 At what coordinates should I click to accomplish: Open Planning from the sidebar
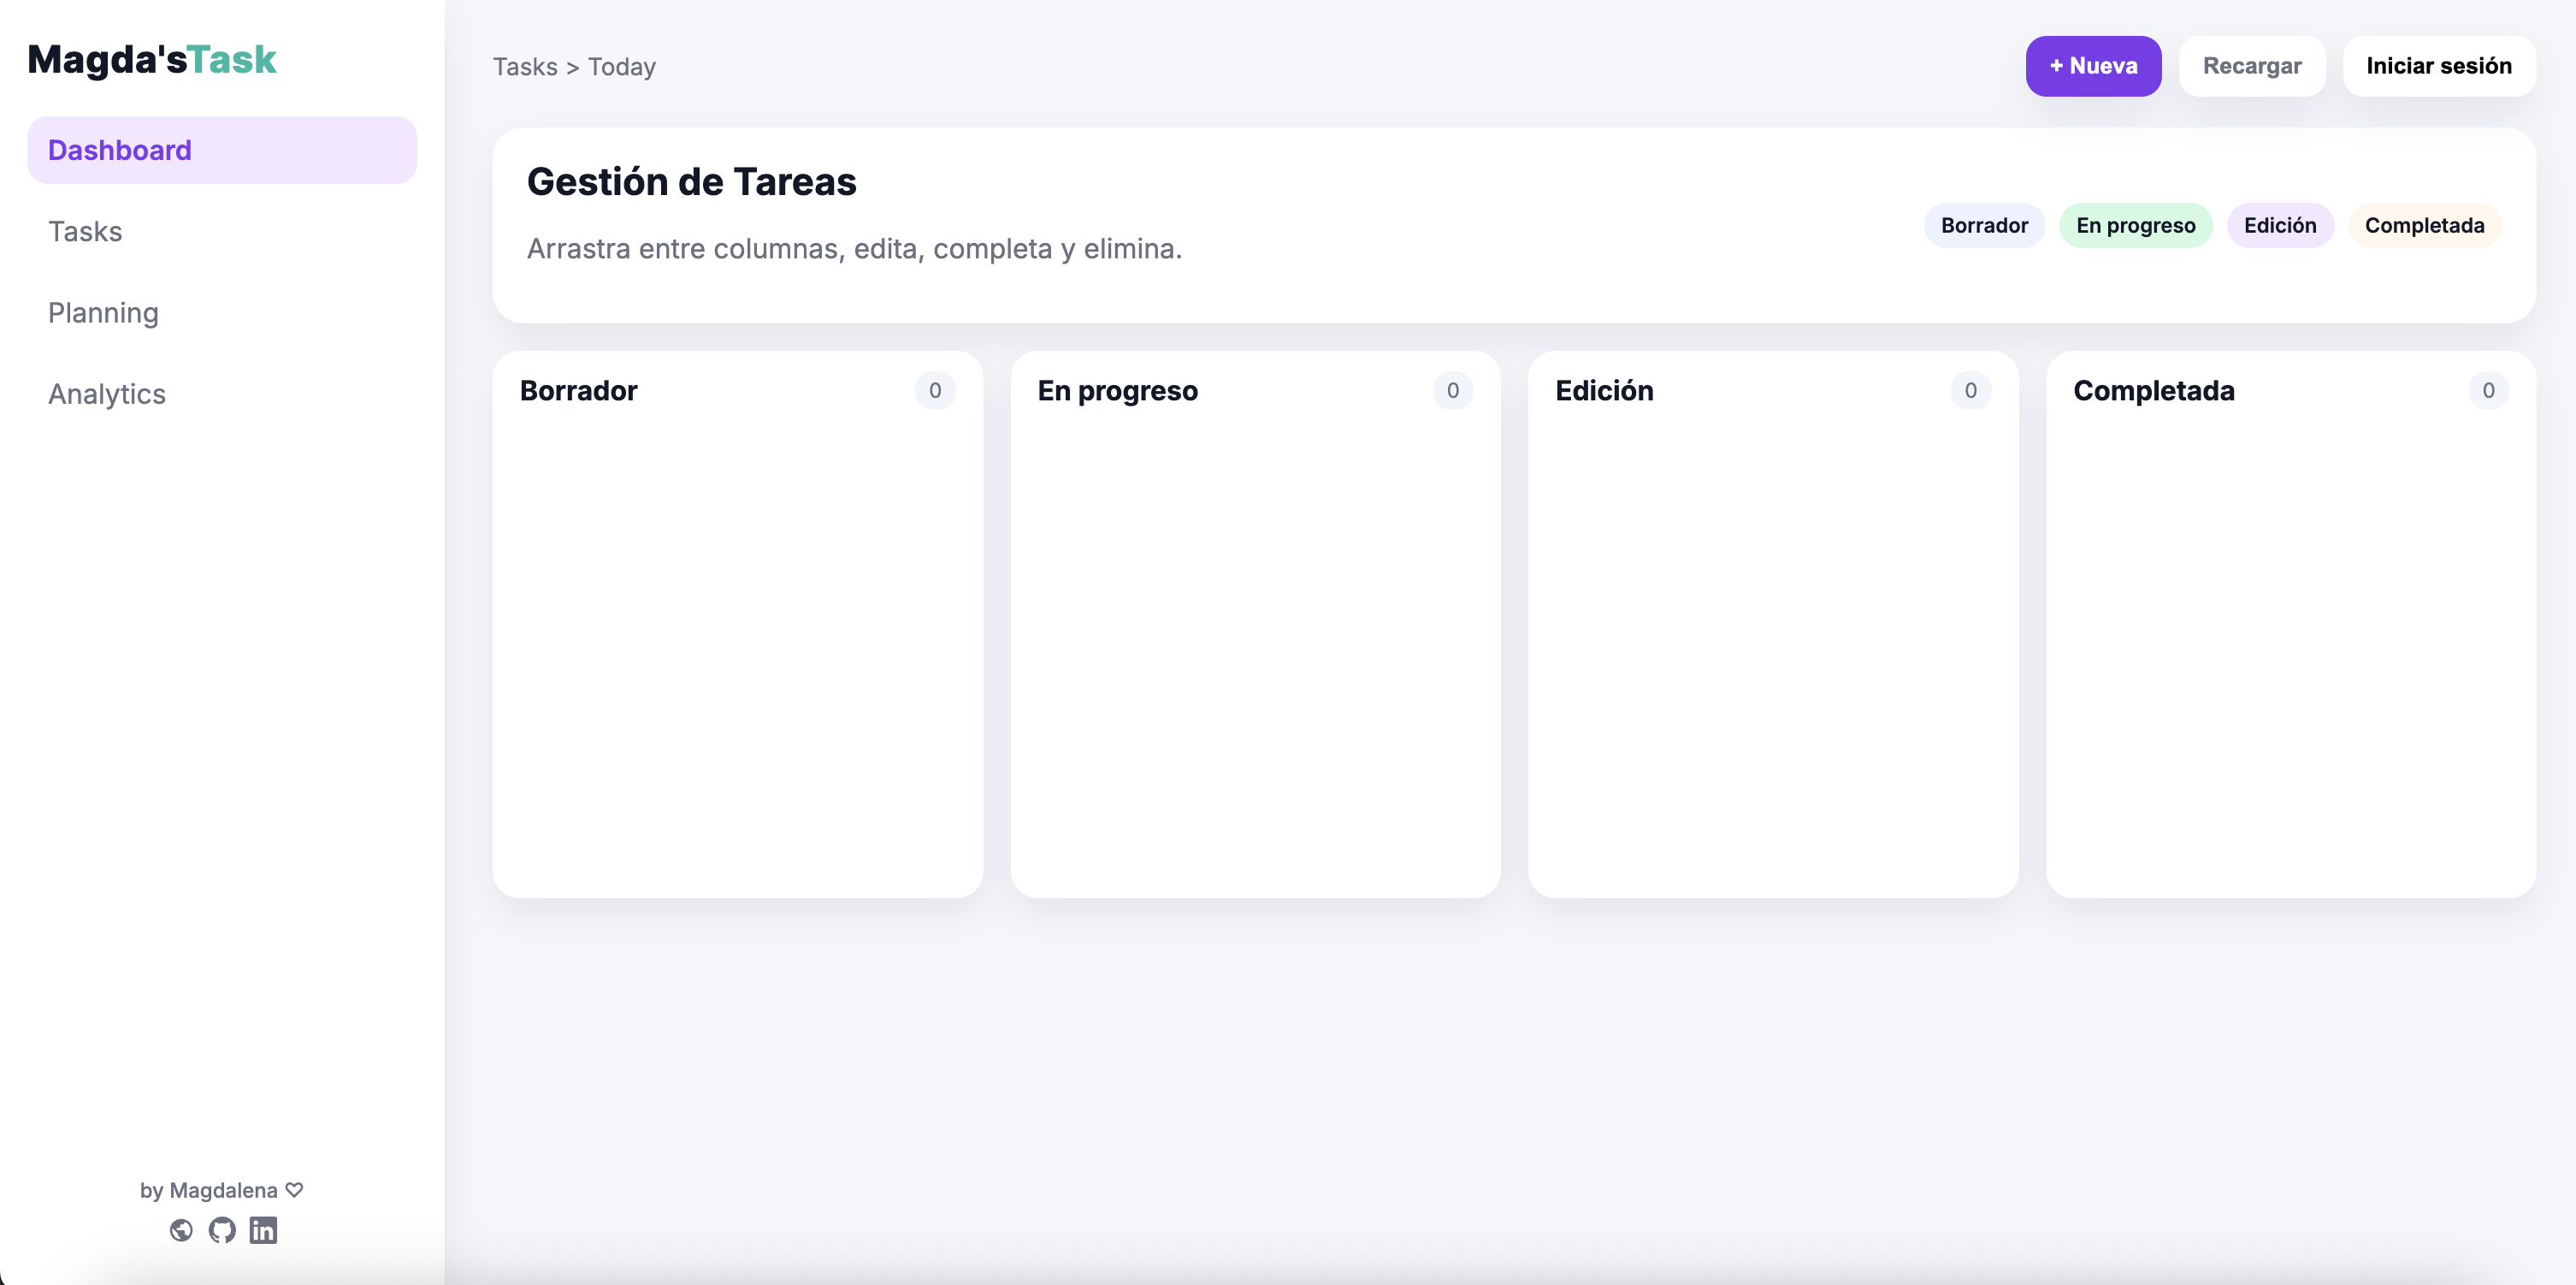[x=103, y=312]
